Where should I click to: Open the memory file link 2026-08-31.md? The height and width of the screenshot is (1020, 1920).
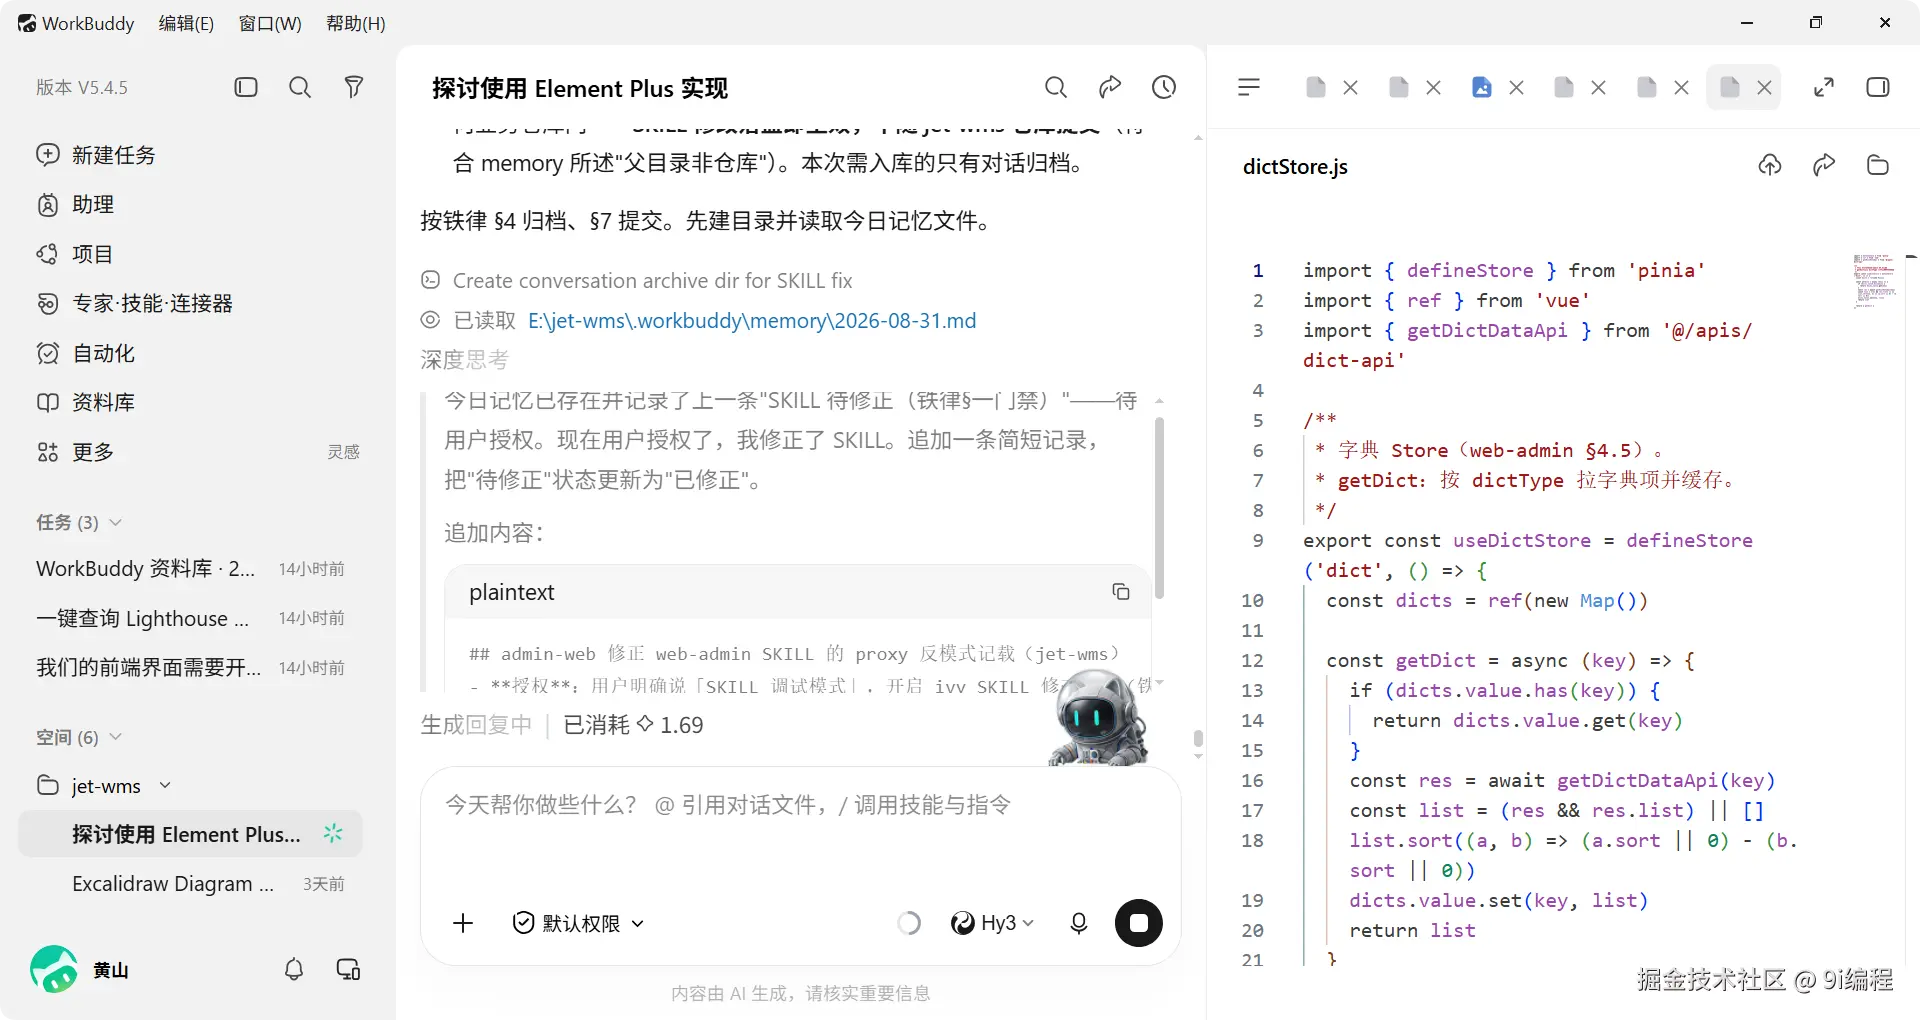[x=752, y=321]
